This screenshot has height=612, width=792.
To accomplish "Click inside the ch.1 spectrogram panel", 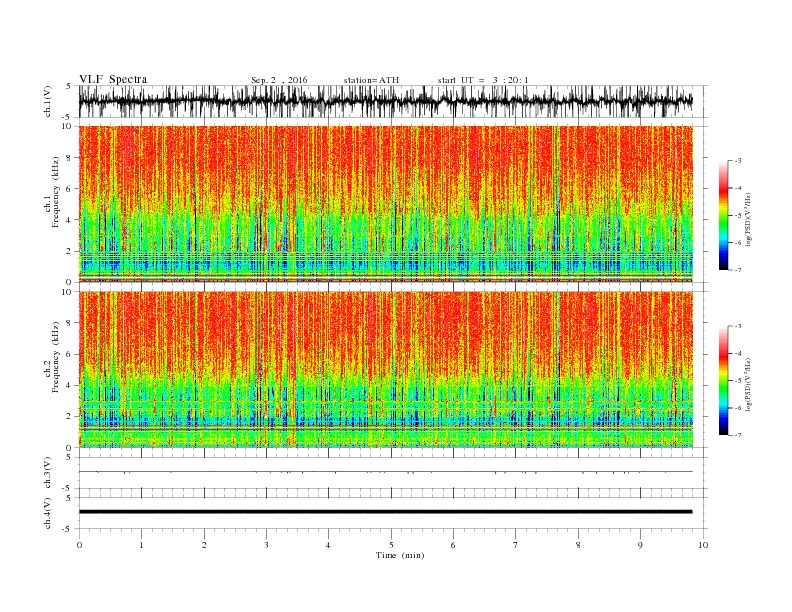I will tap(385, 204).
